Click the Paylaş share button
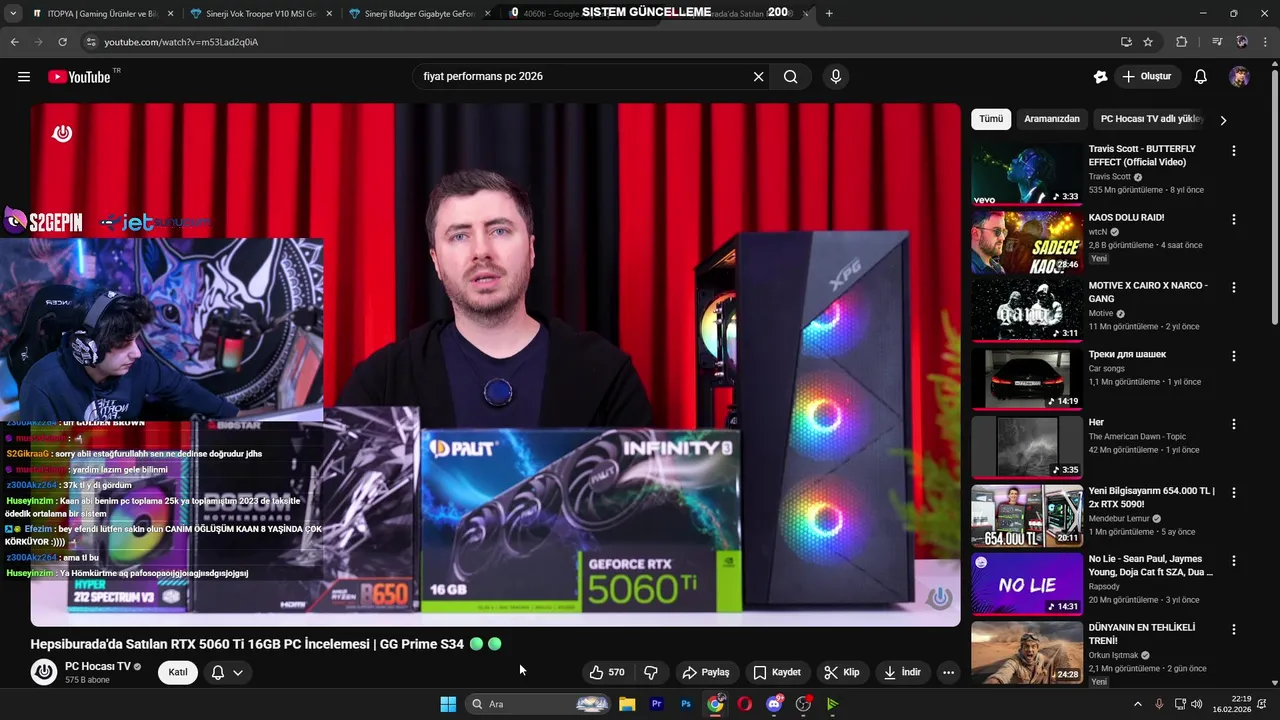Screen dimensions: 1280x720 (x=706, y=672)
